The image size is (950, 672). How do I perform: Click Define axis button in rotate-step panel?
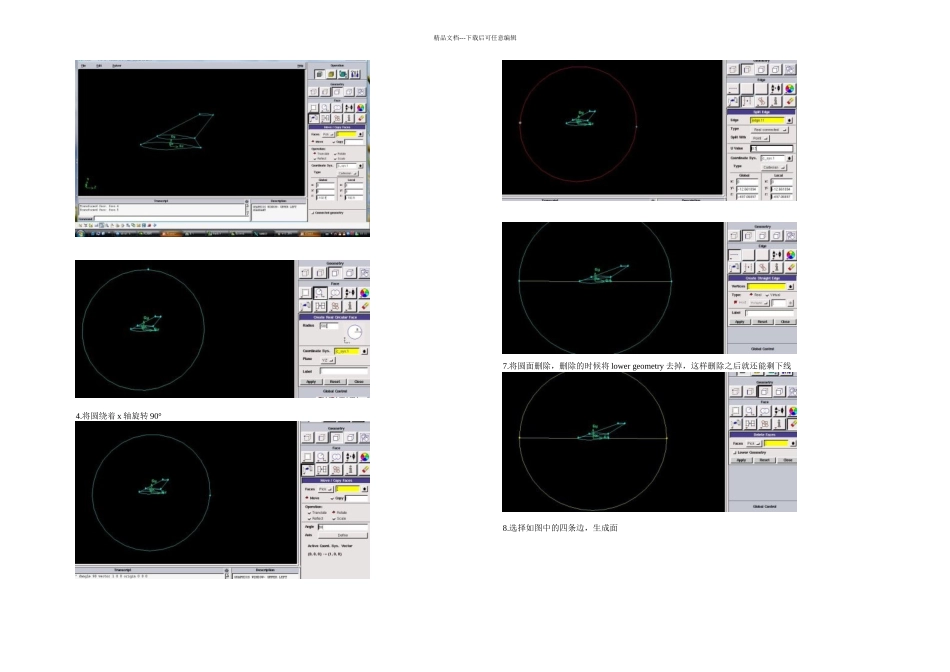point(343,535)
